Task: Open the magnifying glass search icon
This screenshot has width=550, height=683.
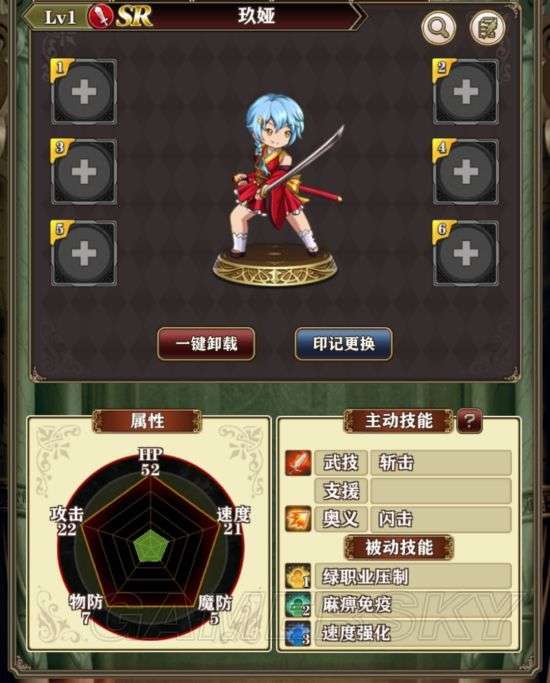Action: pos(438,28)
